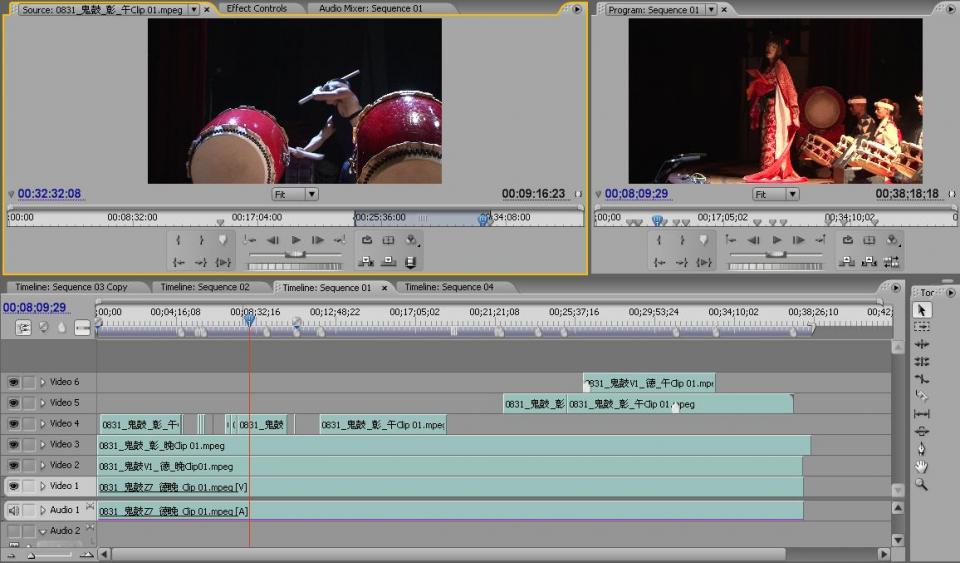Select the Hand tool
This screenshot has height=563, width=960.
tap(921, 466)
